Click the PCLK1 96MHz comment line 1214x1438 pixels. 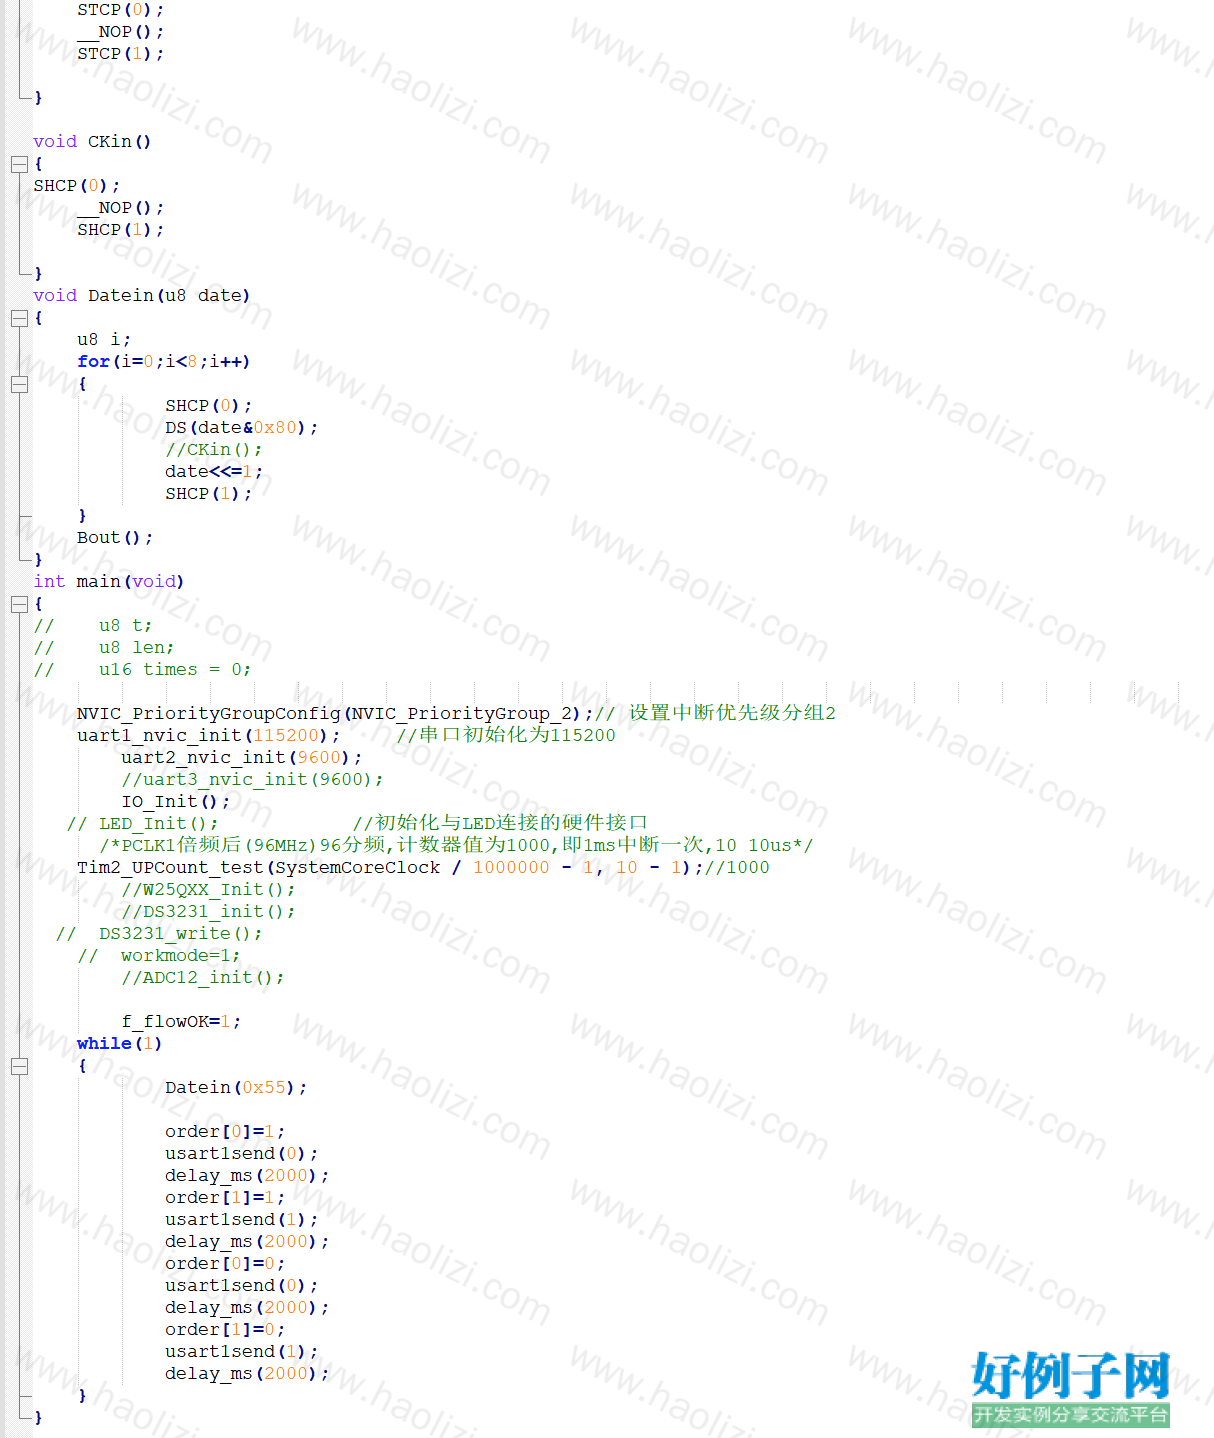[456, 846]
